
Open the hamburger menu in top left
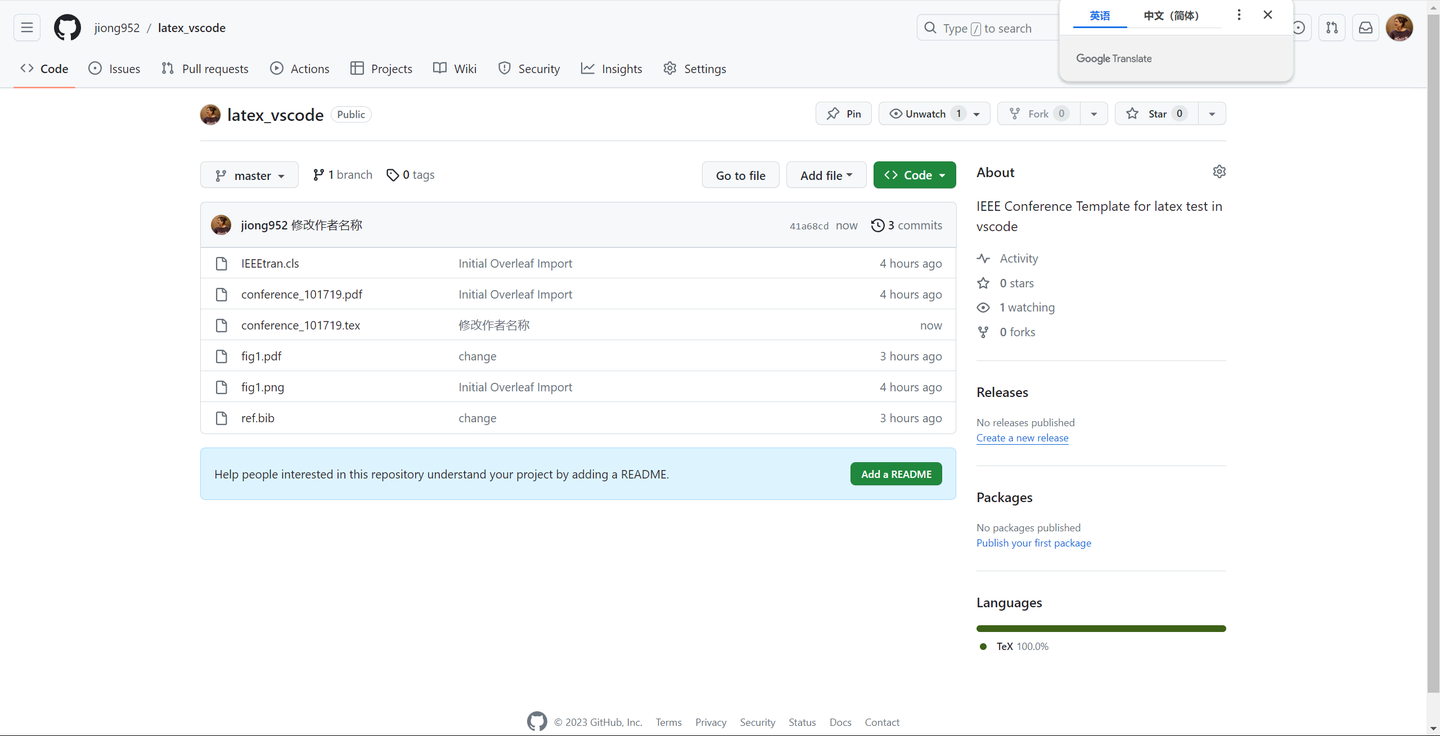(x=26, y=27)
